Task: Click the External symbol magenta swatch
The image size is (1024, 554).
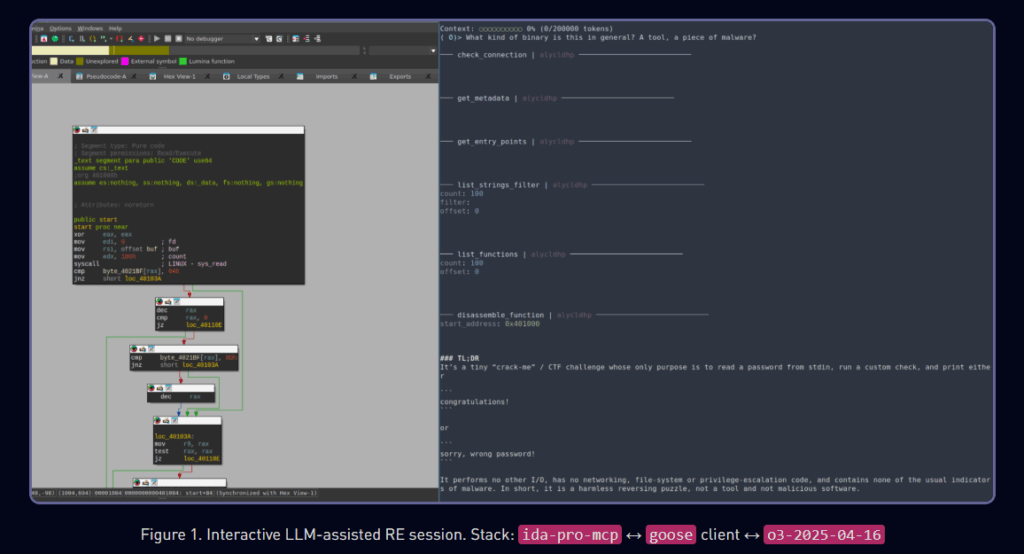Action: [x=125, y=61]
